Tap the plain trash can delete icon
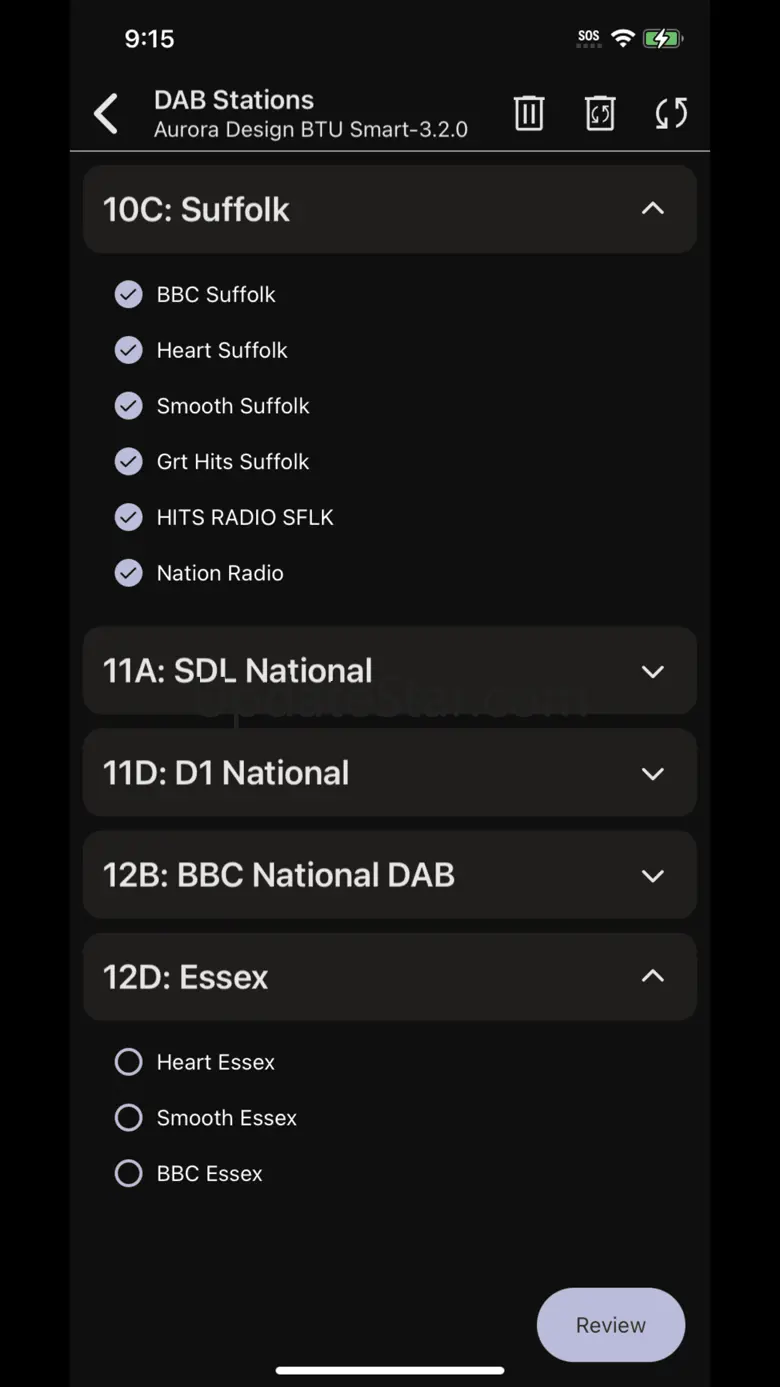This screenshot has width=780, height=1387. click(529, 113)
